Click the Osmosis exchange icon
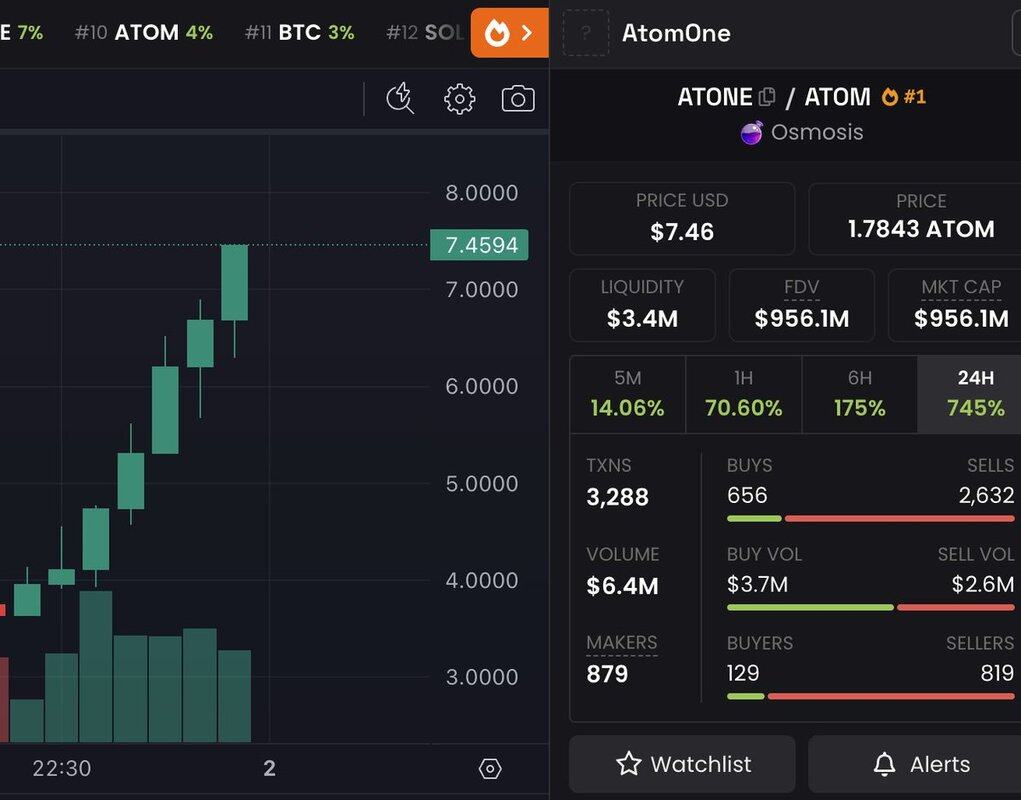Screen dimensions: 1021x800 [x=752, y=132]
